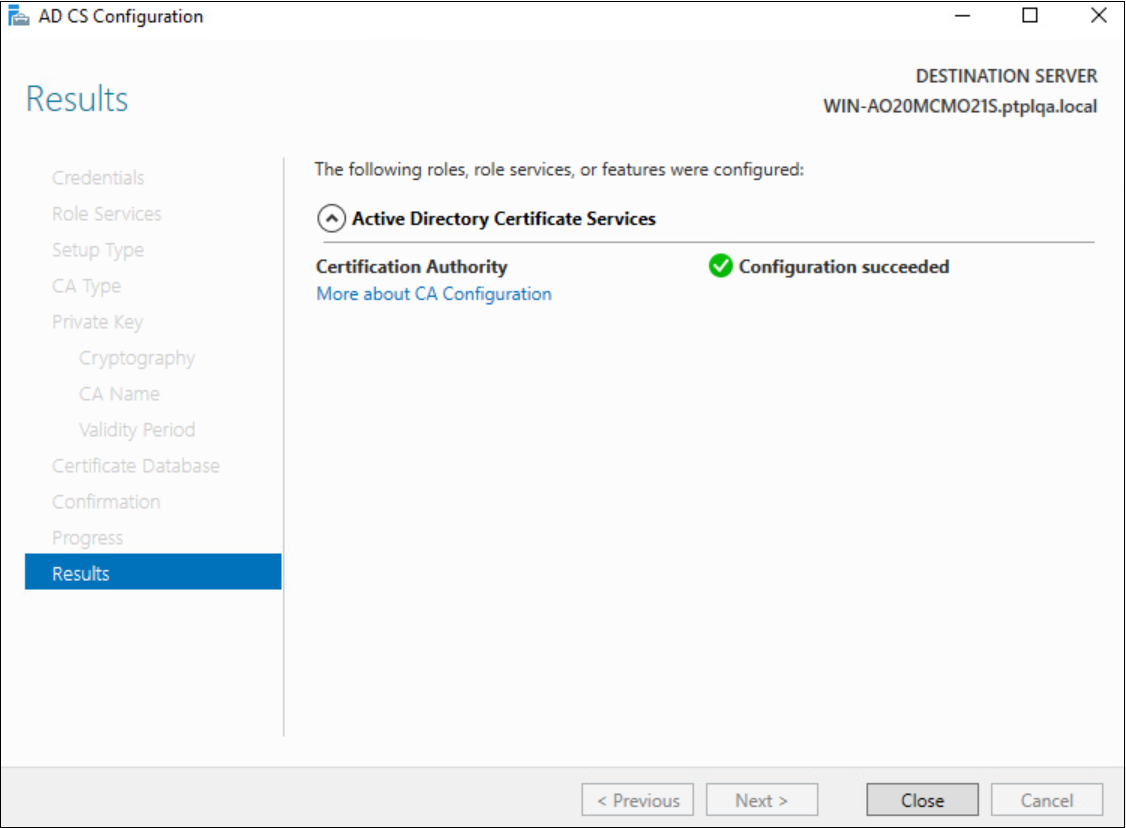Click the Cancel button
The image size is (1126, 828).
(x=1046, y=800)
